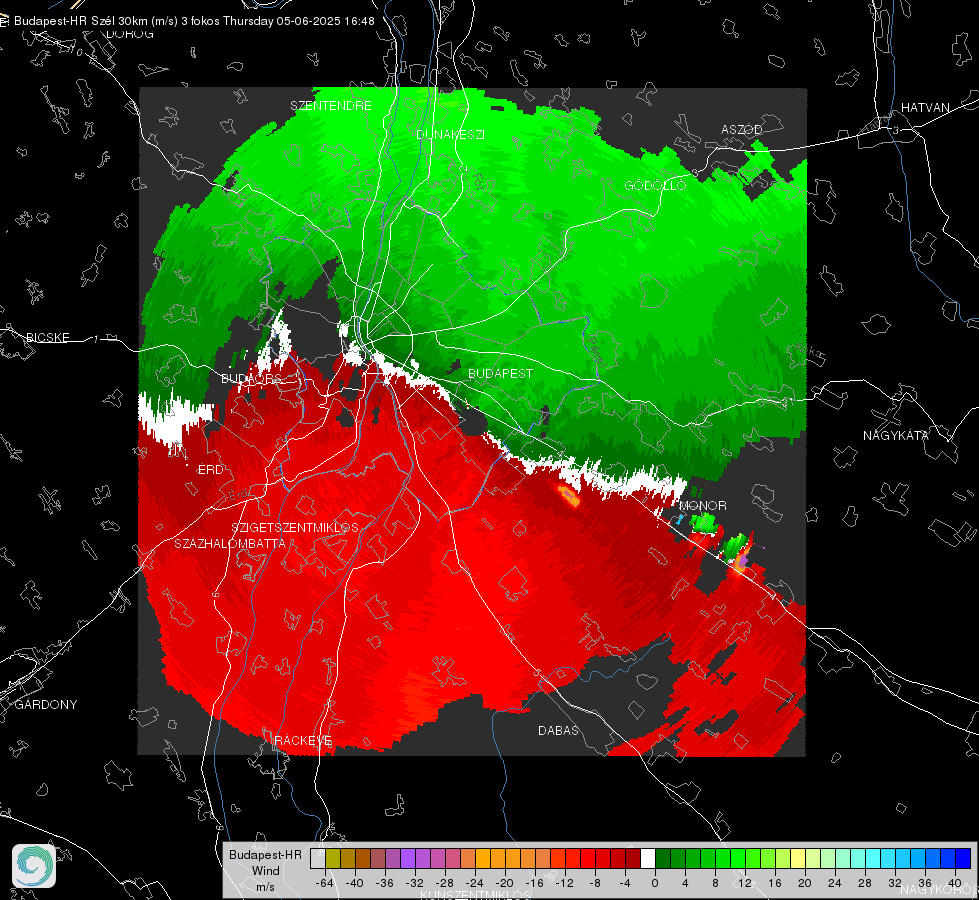
Task: Click the RÁCKEVE city label
Action: coord(303,740)
